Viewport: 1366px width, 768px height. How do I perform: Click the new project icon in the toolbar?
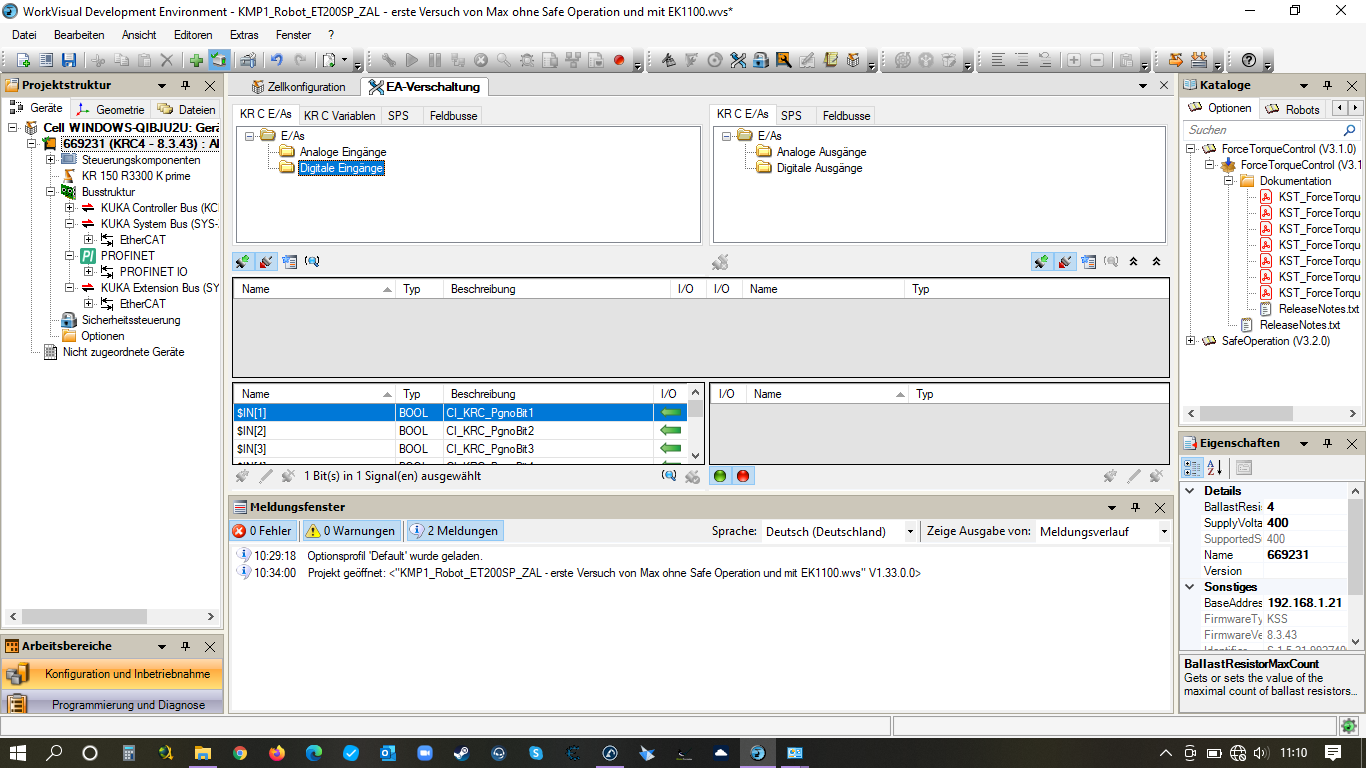point(22,60)
